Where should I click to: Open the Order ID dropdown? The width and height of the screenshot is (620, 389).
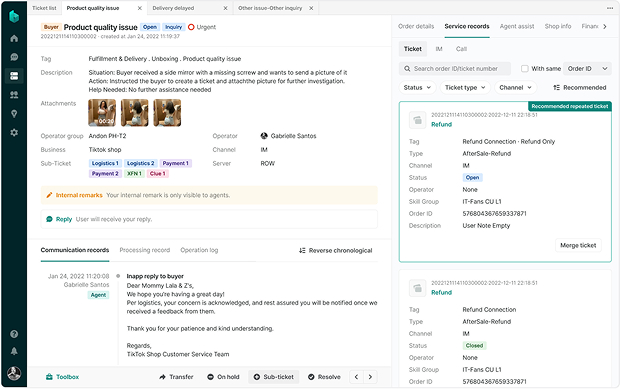click(x=587, y=68)
